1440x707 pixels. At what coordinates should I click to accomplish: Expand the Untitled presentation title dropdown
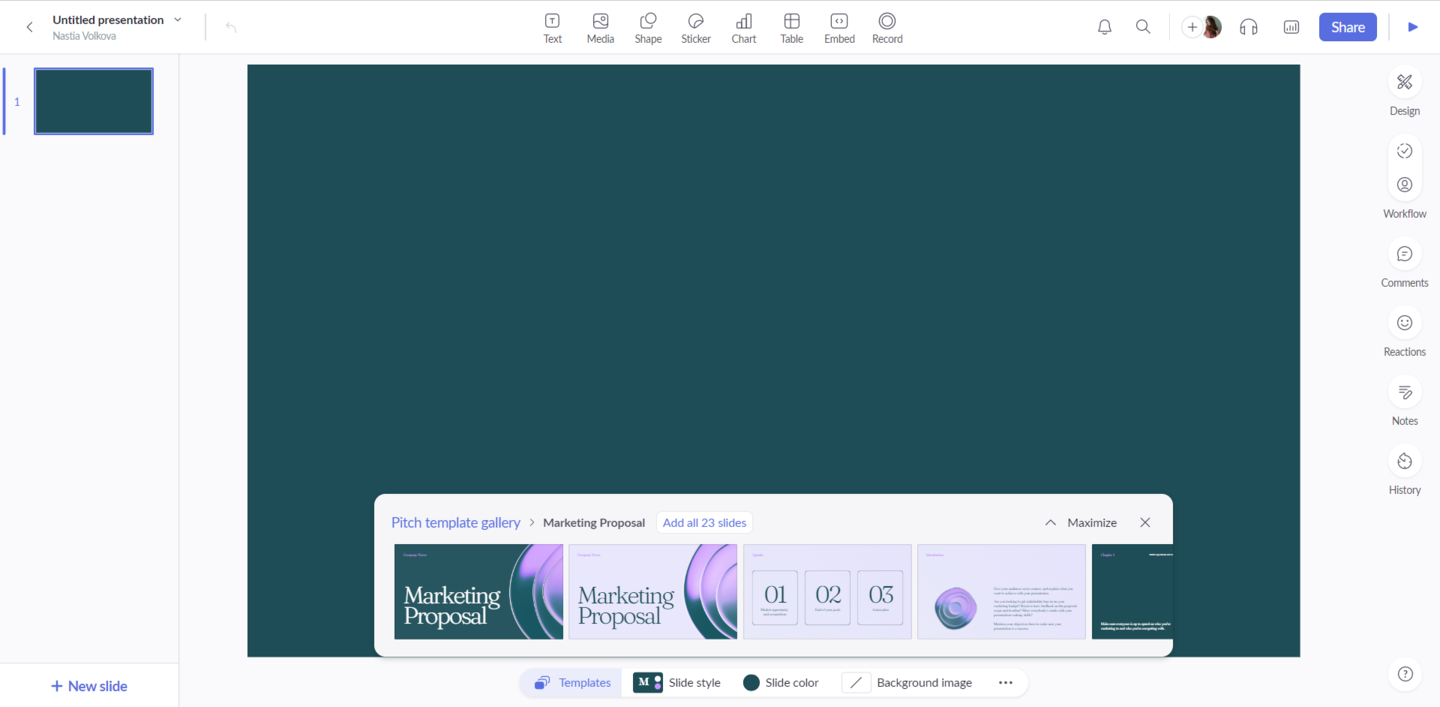[x=178, y=20]
